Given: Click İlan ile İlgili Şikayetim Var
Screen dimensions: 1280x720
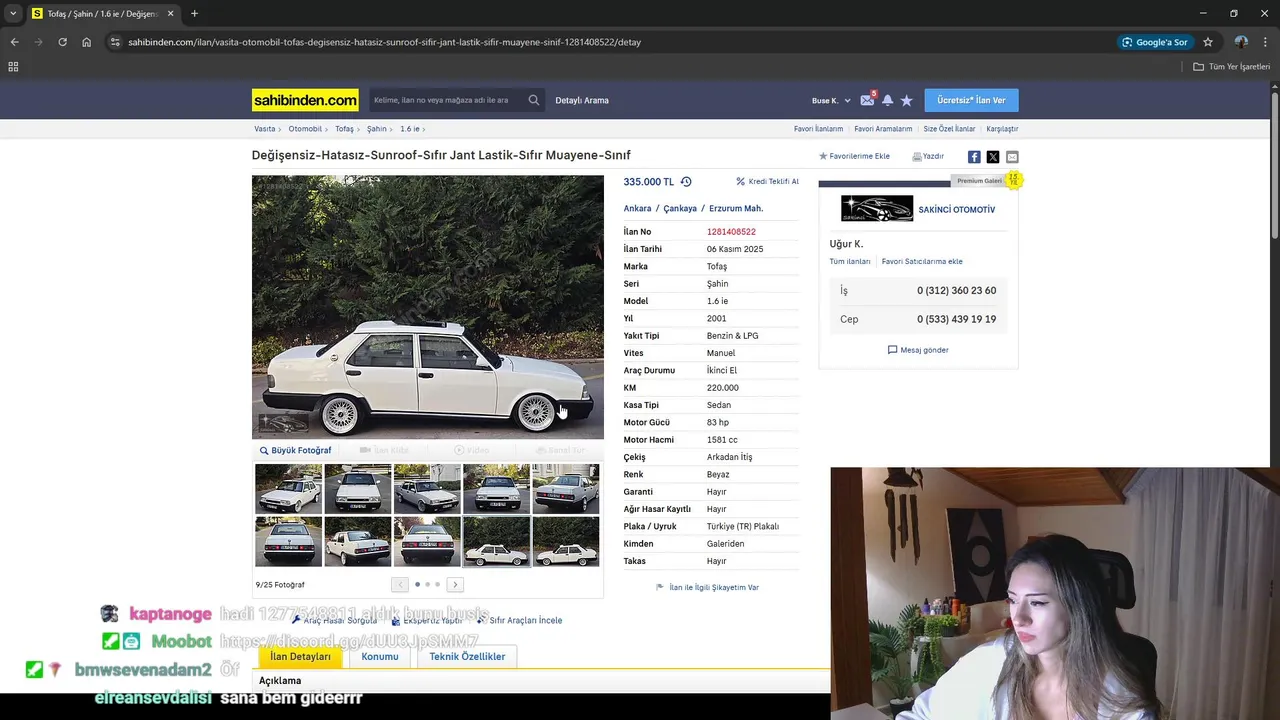Looking at the screenshot, I should [x=707, y=588].
